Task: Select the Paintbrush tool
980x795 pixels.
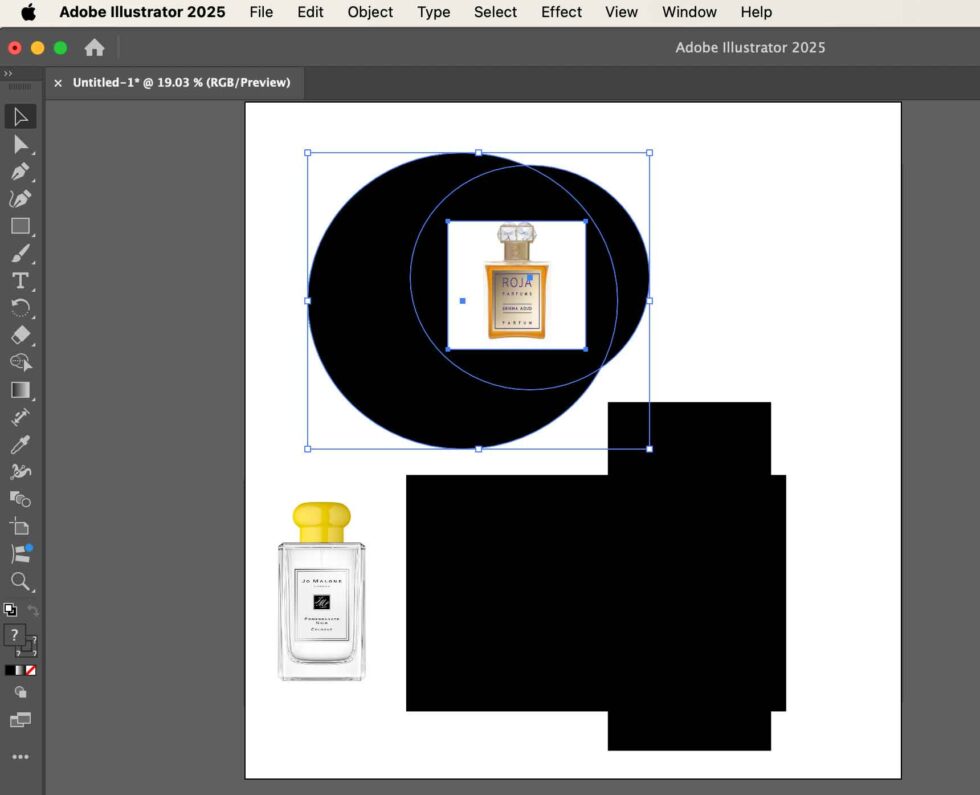Action: point(20,253)
